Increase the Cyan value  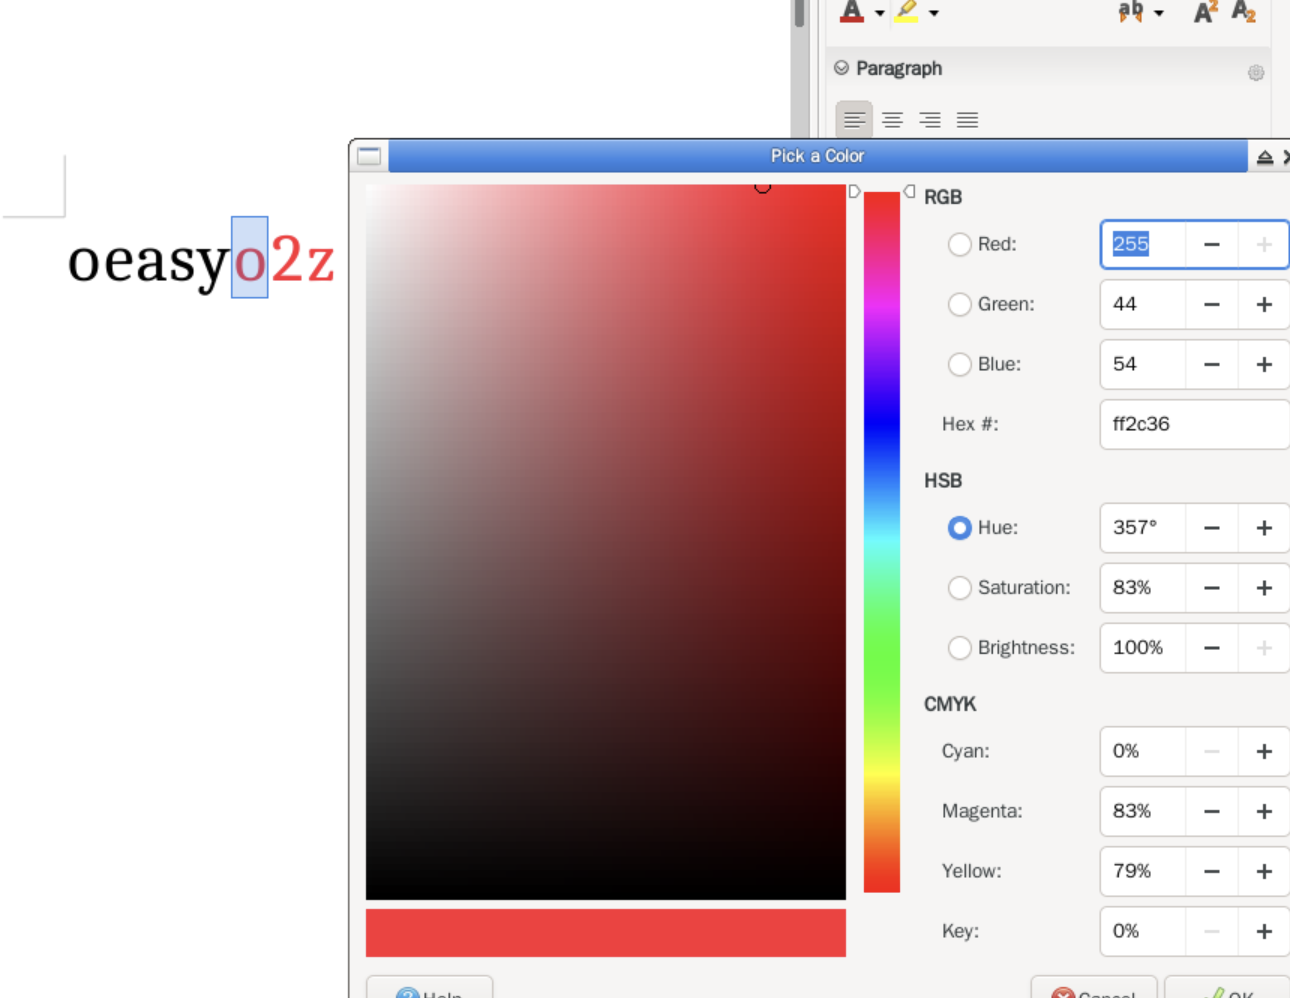point(1264,751)
